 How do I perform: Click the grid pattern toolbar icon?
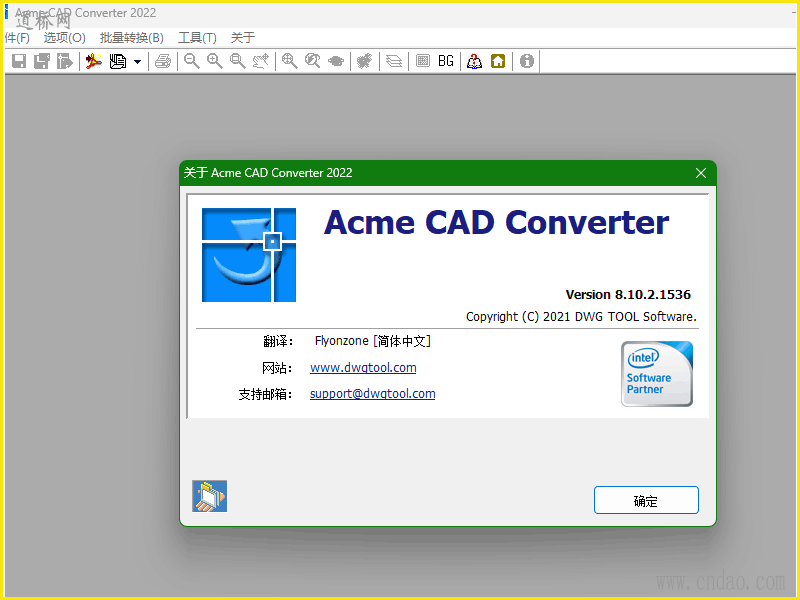(x=423, y=61)
